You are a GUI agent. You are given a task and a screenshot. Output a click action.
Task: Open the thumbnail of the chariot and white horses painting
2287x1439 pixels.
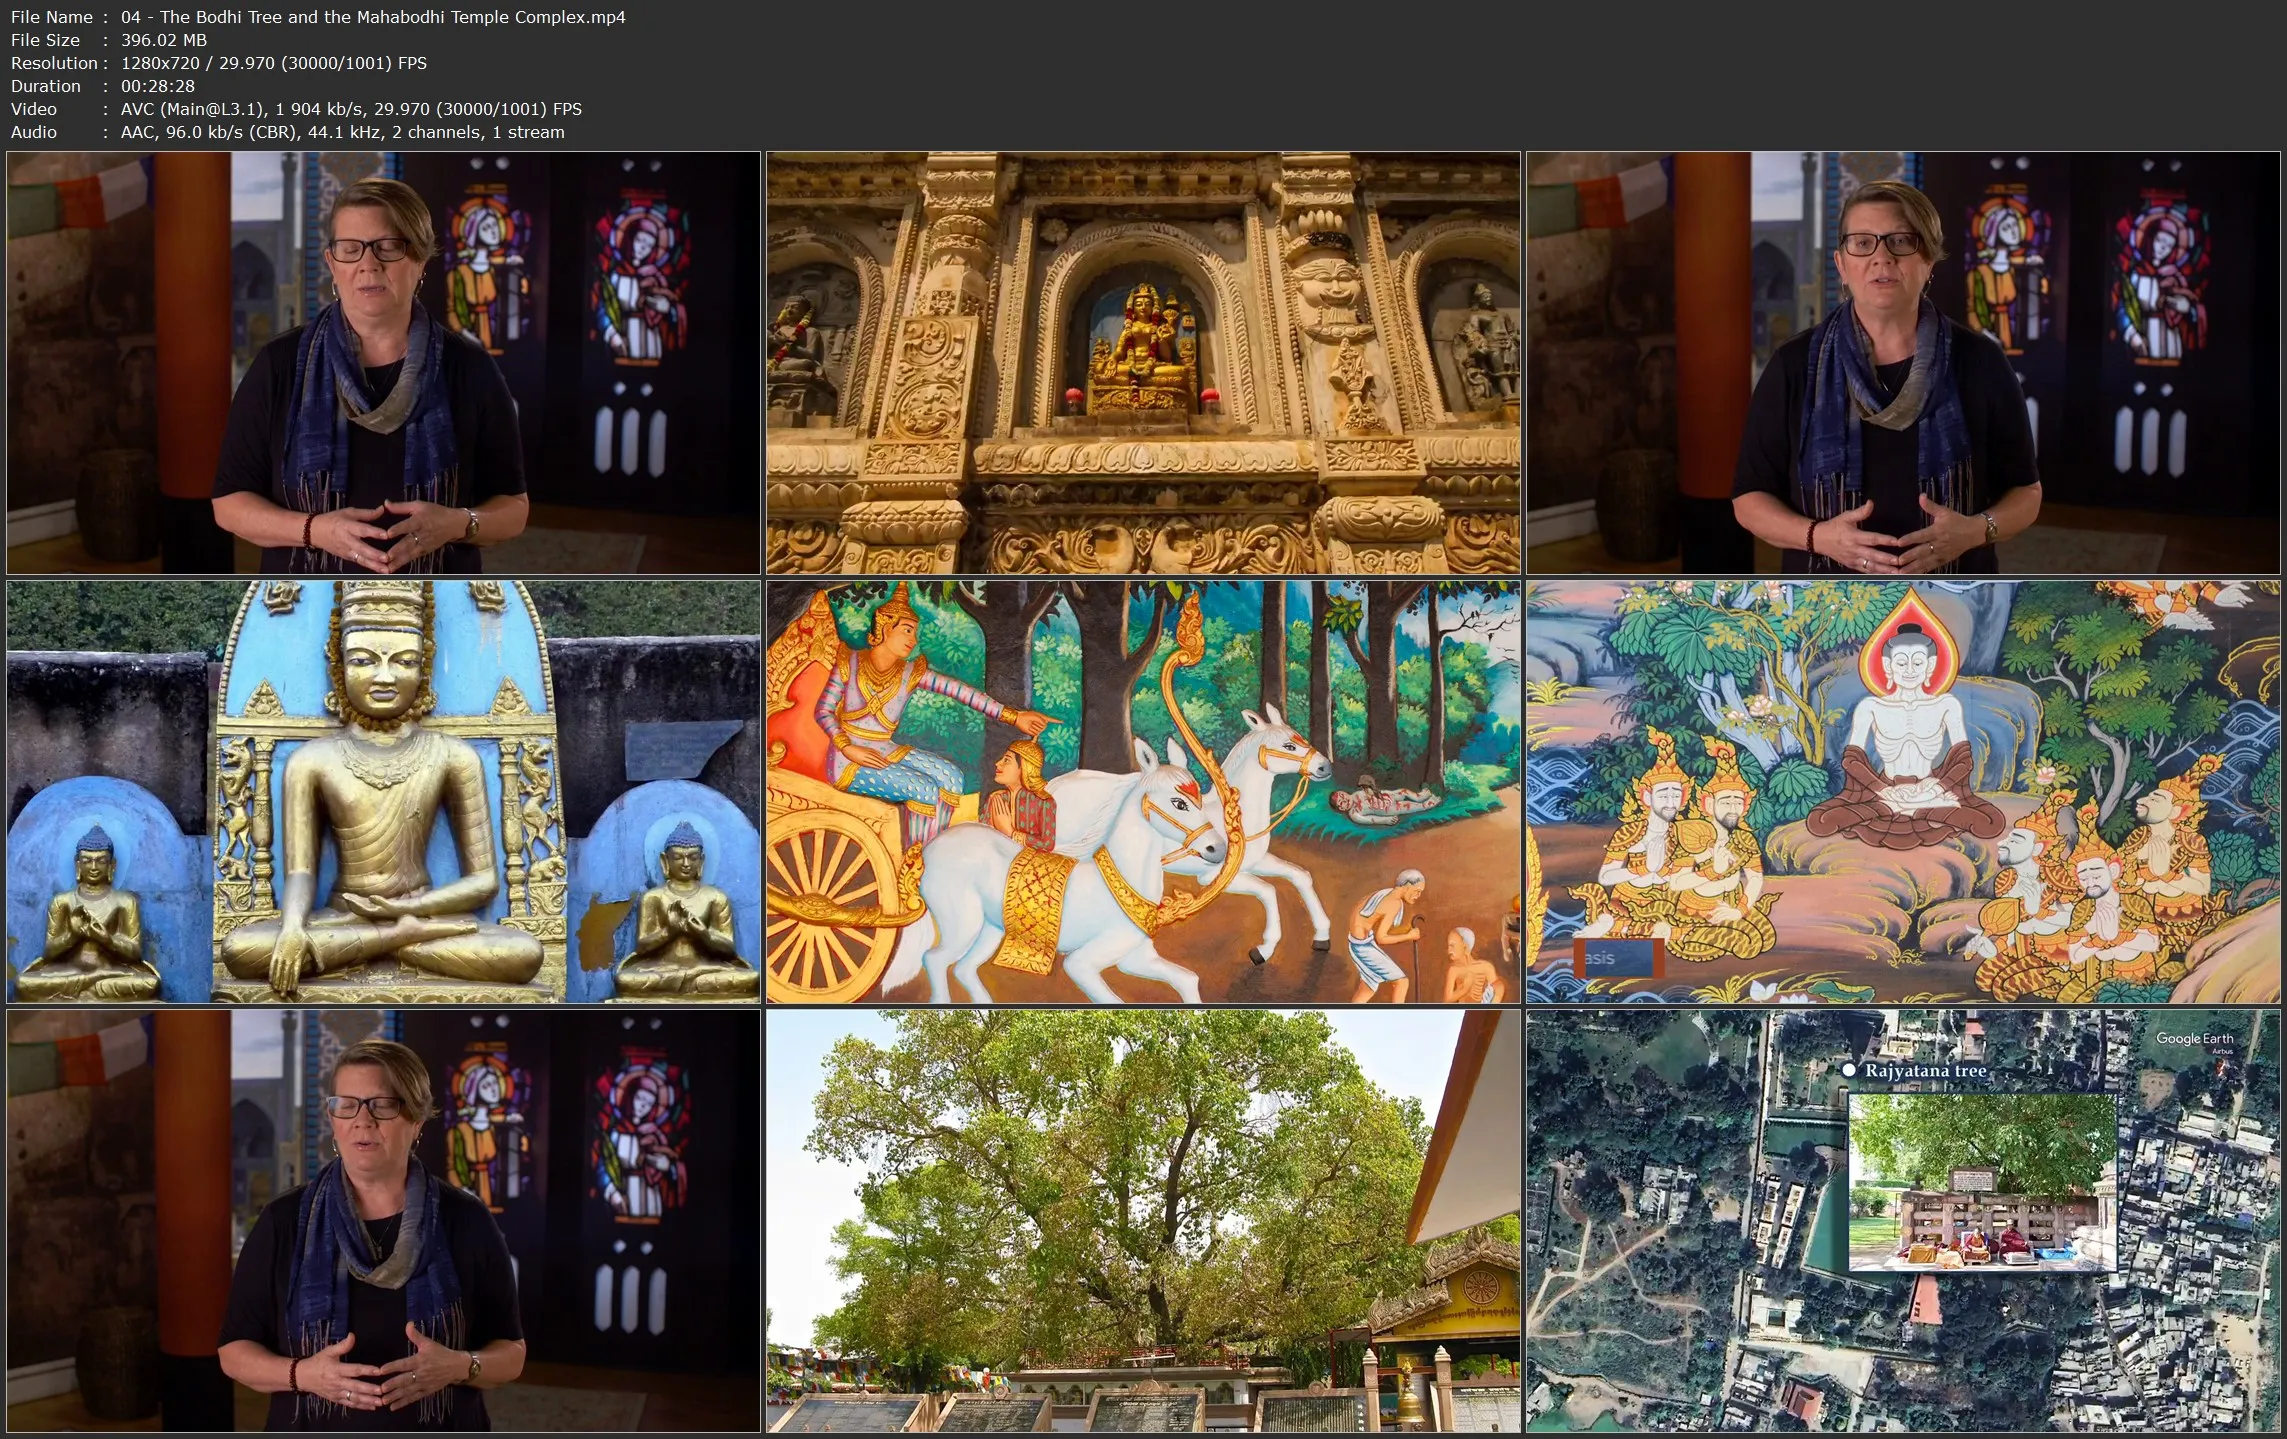[1143, 792]
